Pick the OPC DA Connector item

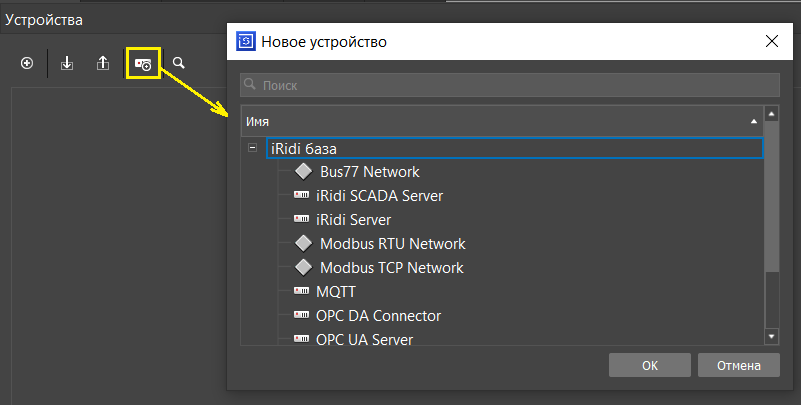pyautogui.click(x=378, y=316)
